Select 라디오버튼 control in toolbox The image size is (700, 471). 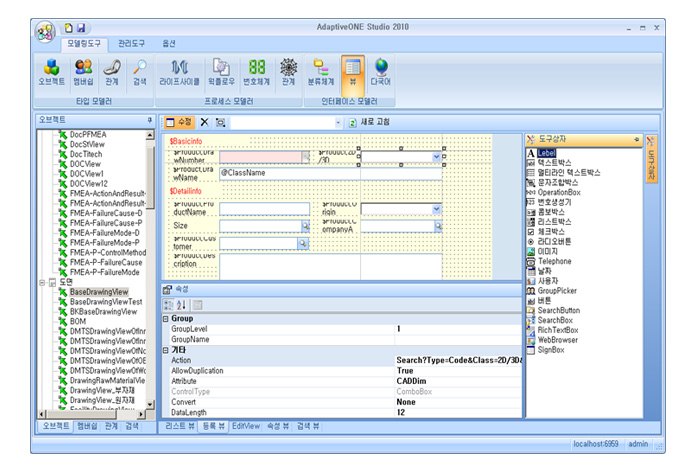tap(554, 242)
